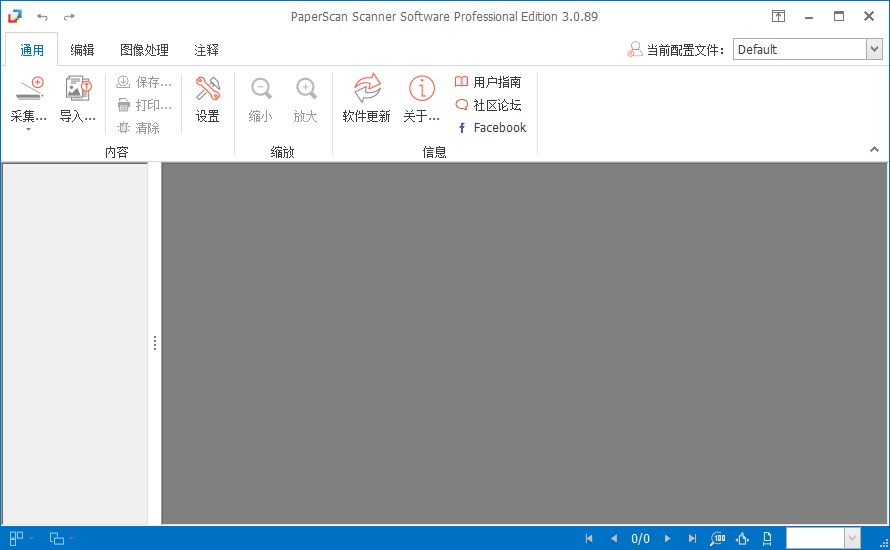This screenshot has height=550, width=890.
Task: Click the ribbon display options icon
Action: click(779, 16)
